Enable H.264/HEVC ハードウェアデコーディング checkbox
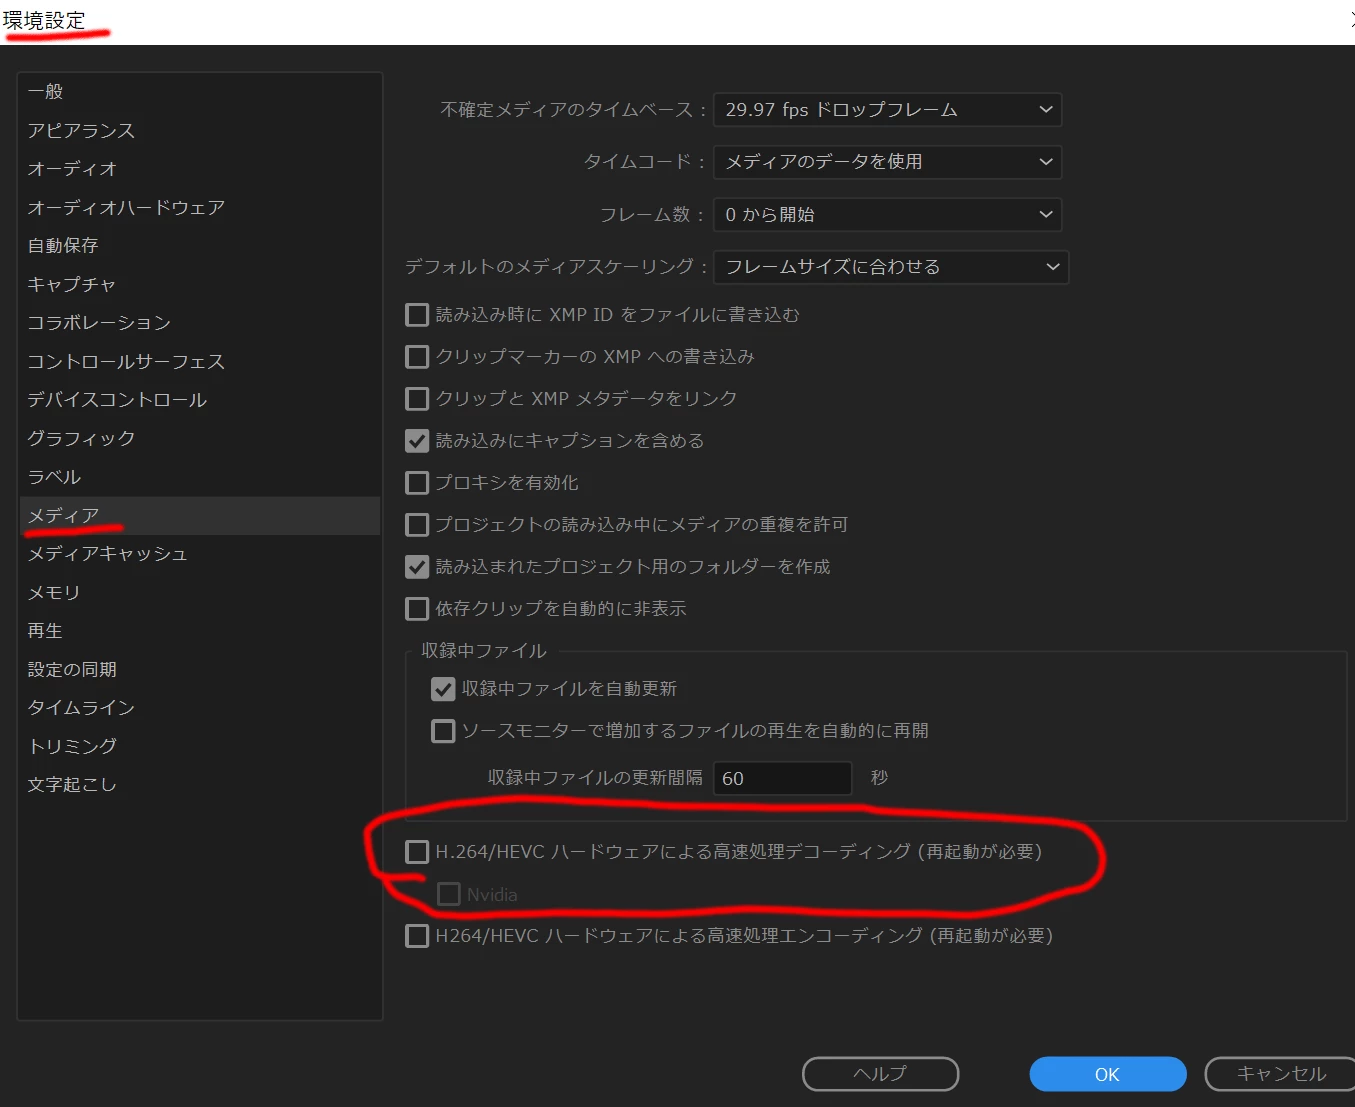This screenshot has height=1107, width=1355. click(417, 852)
